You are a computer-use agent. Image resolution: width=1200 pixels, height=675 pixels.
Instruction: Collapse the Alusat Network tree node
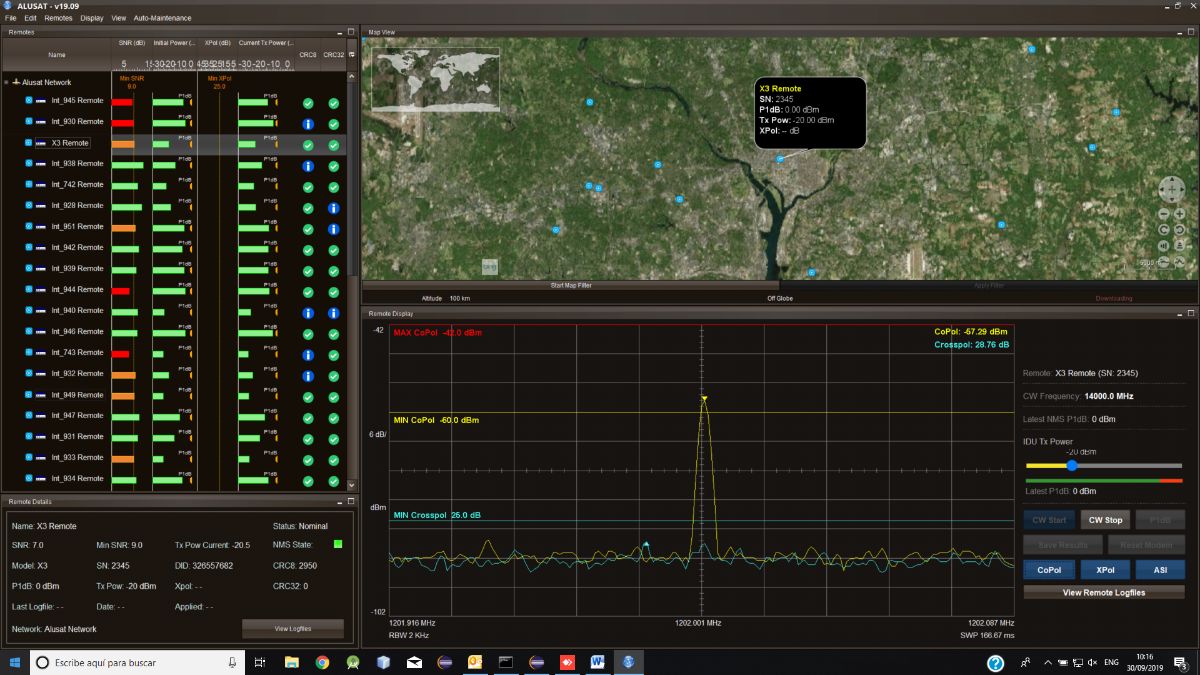click(x=7, y=82)
